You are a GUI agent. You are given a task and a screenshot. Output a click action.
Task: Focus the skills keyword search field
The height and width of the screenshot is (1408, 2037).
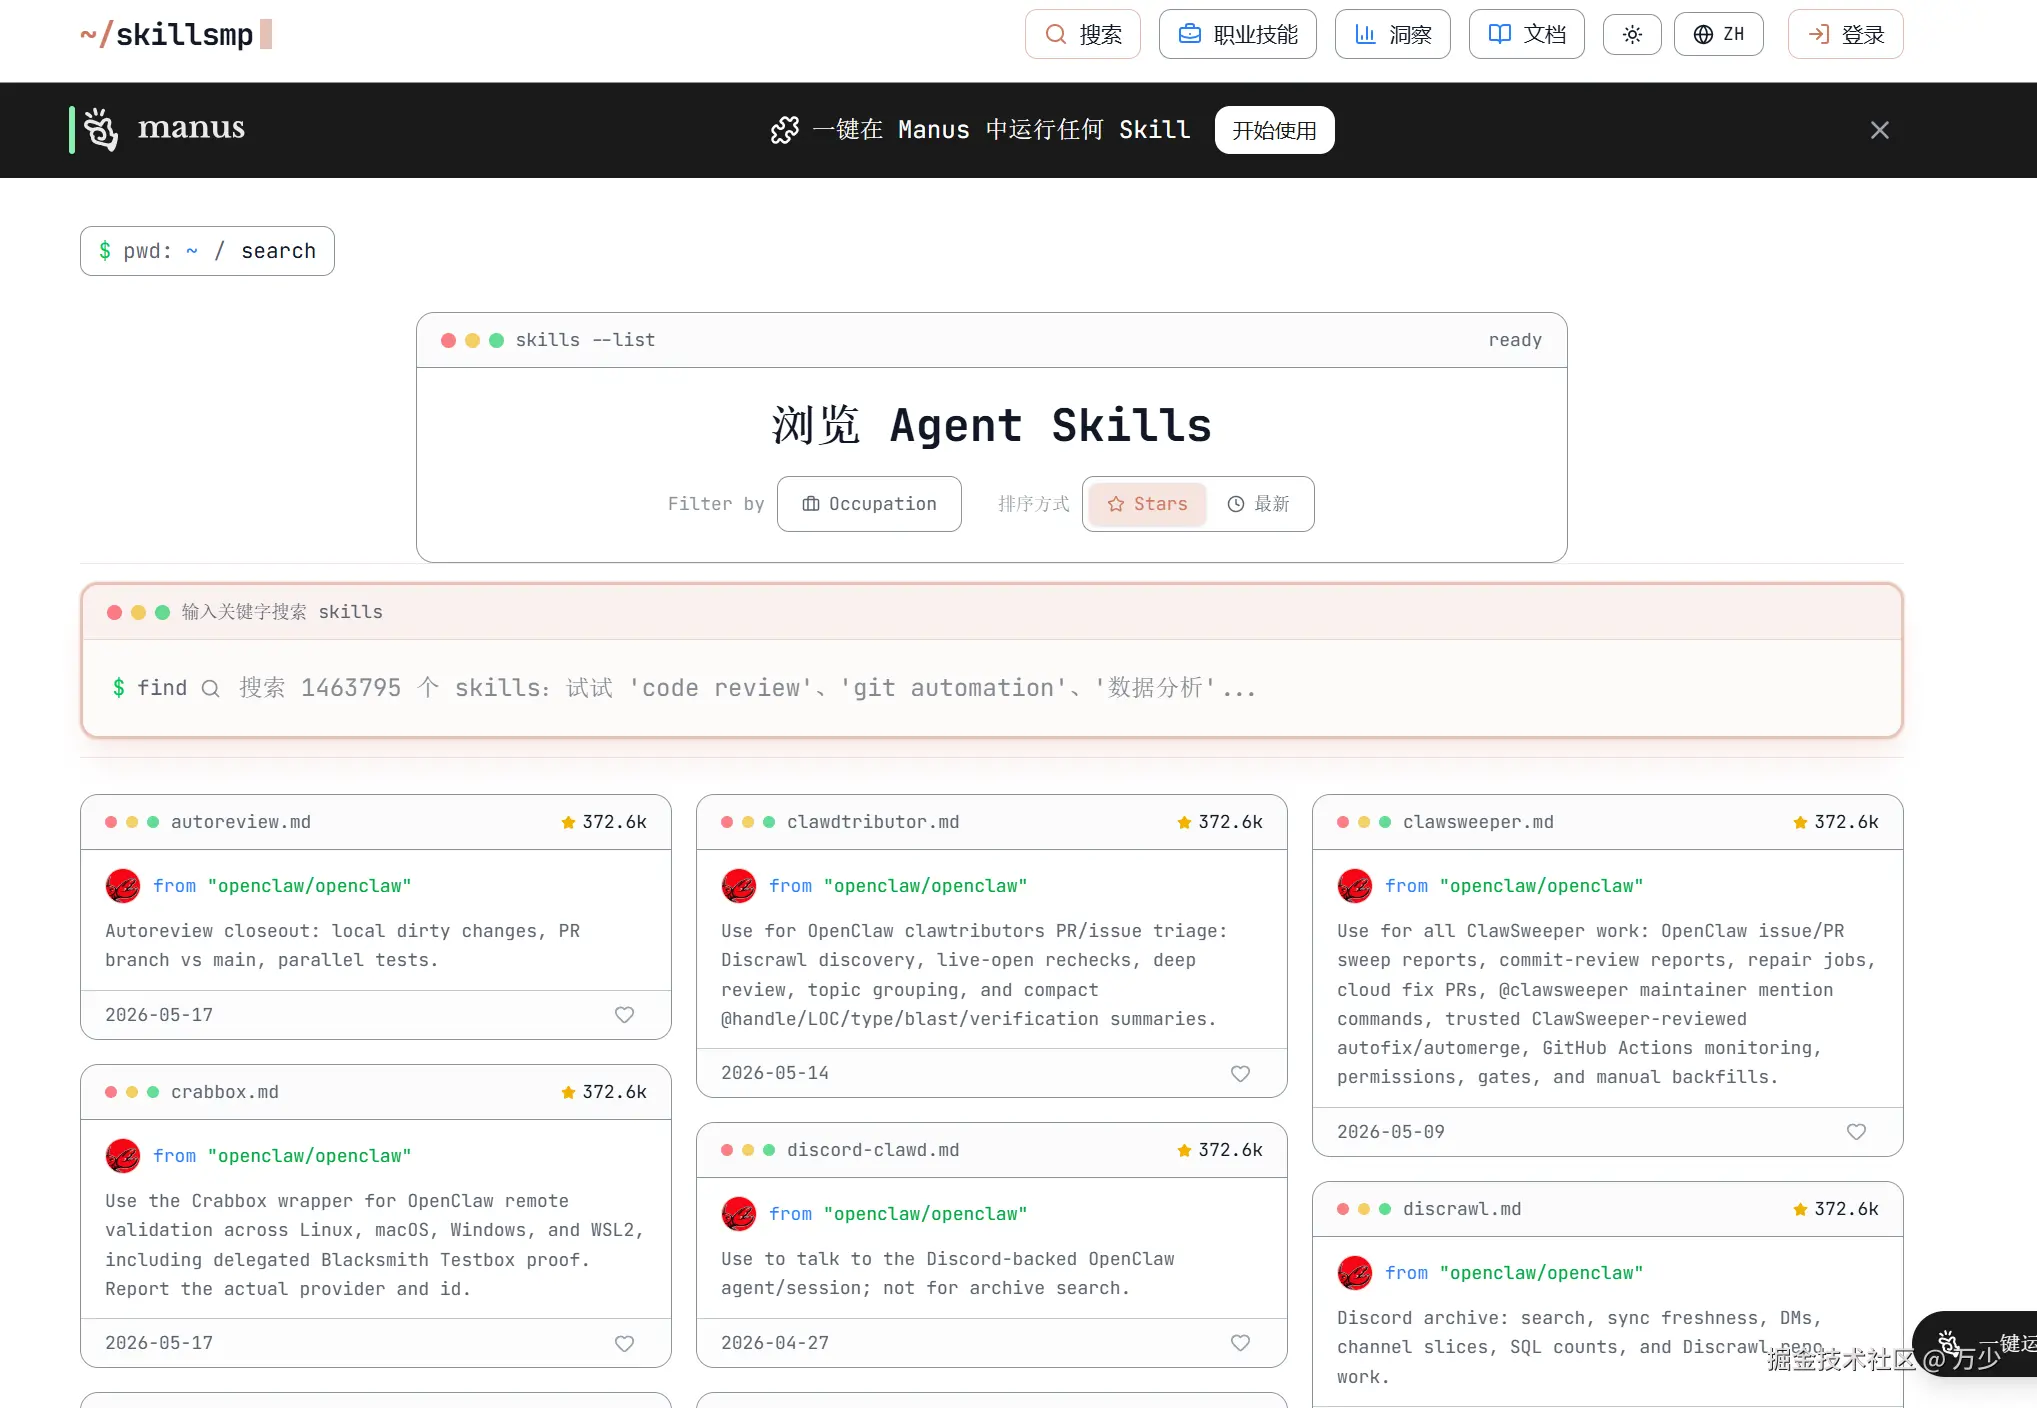coord(992,688)
